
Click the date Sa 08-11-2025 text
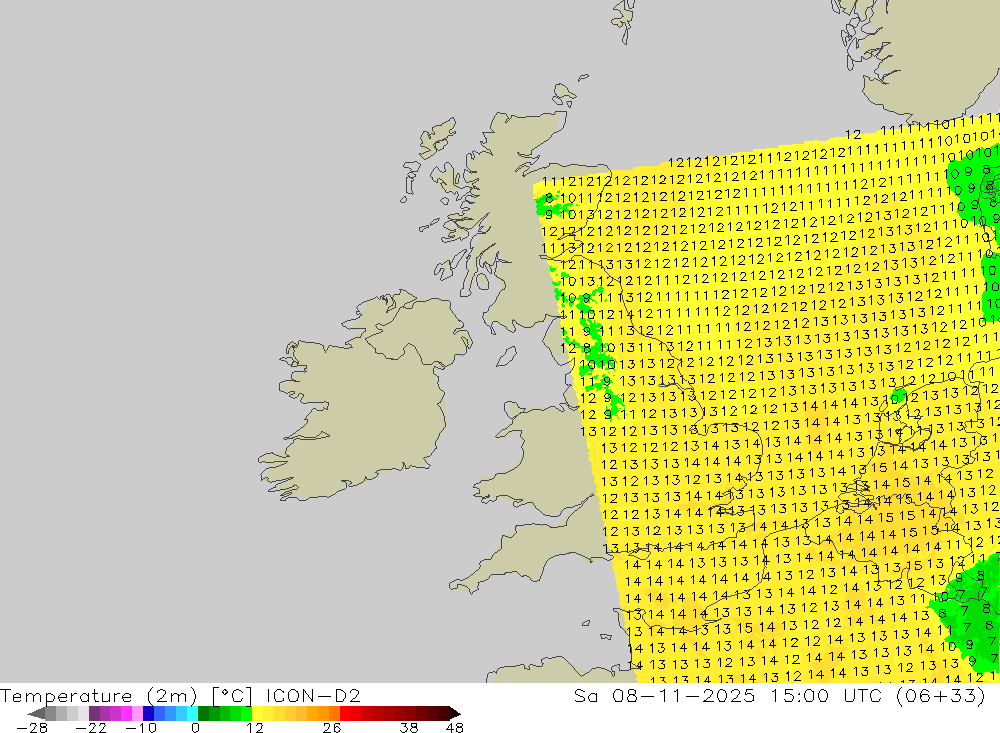[664, 695]
